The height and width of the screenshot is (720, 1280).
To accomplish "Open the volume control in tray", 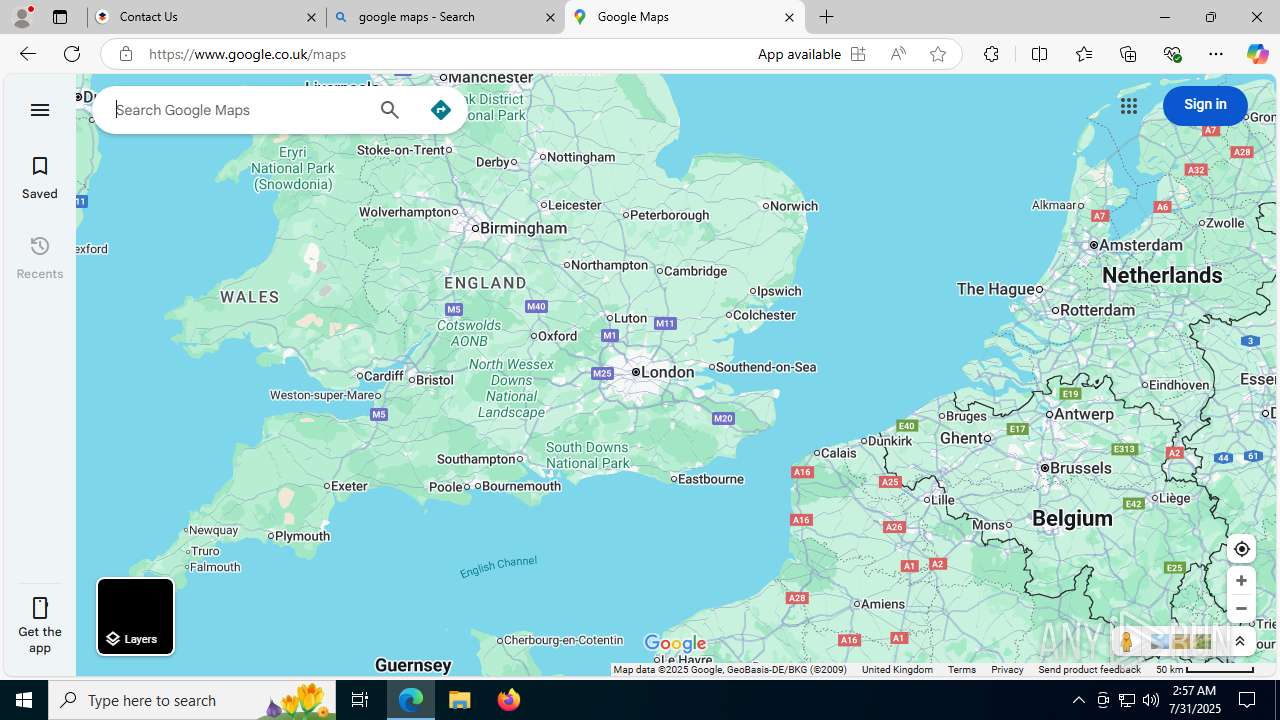I will (x=1151, y=700).
